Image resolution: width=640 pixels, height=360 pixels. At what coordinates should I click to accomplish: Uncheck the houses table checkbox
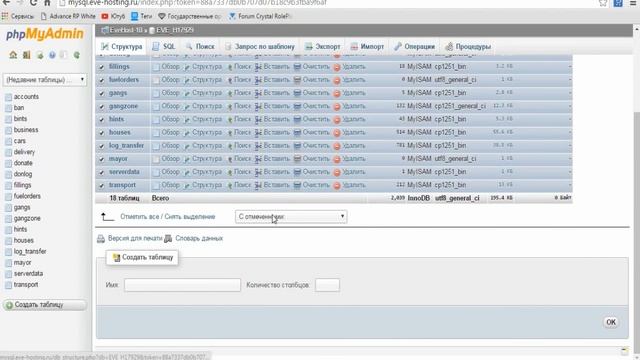click(x=102, y=133)
